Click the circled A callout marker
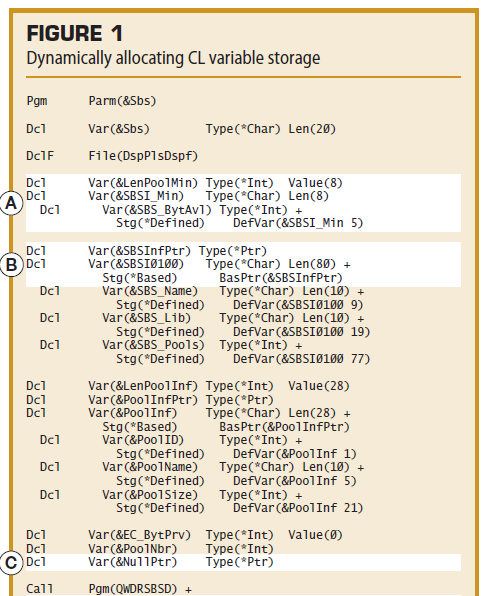 click(x=11, y=203)
